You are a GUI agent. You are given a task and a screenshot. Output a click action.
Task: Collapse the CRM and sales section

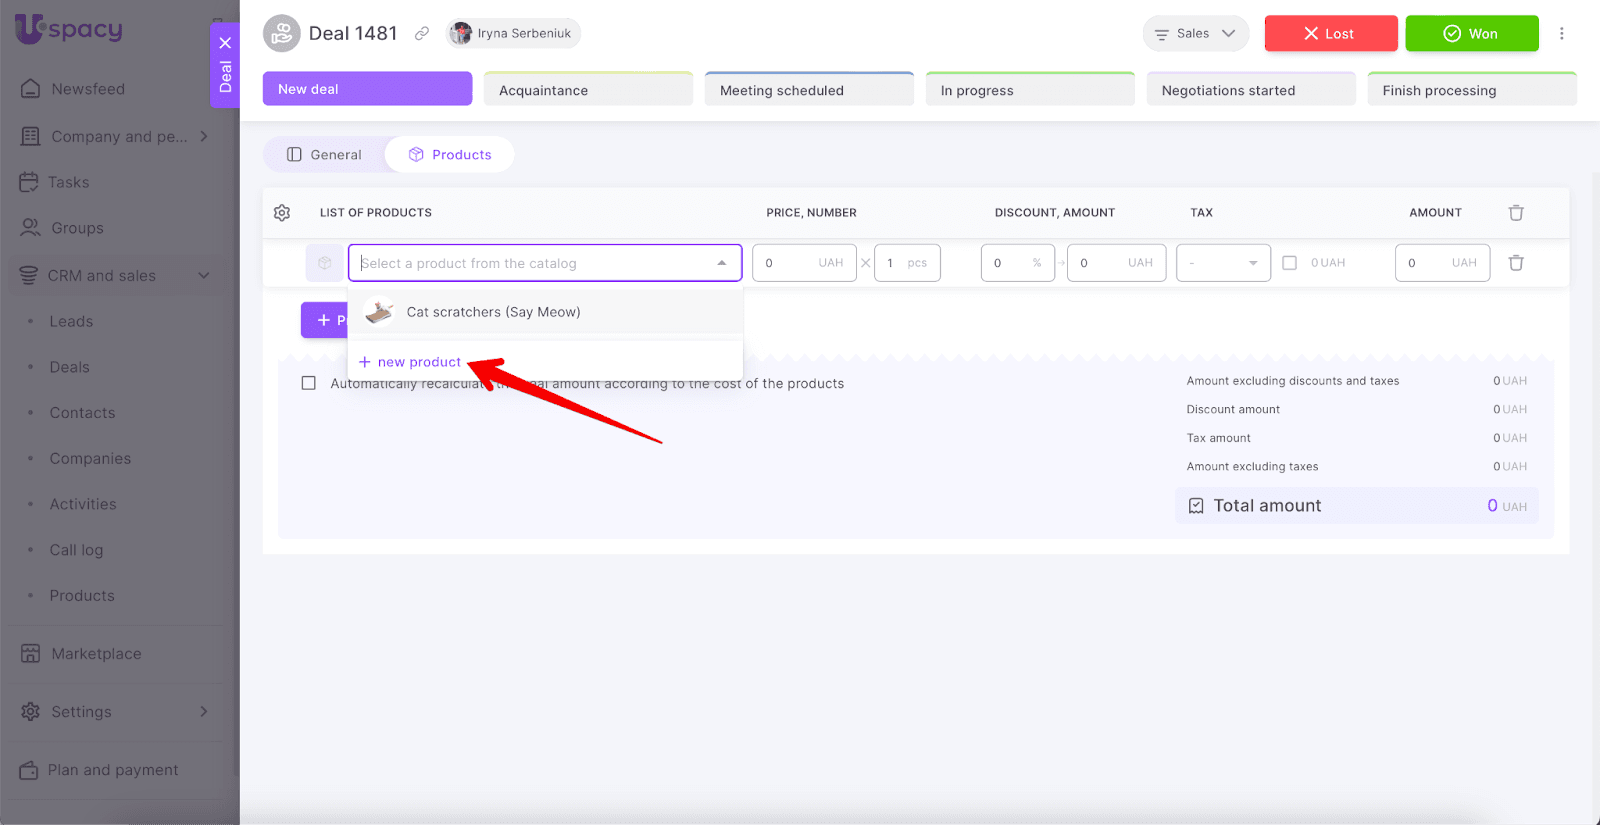204,276
